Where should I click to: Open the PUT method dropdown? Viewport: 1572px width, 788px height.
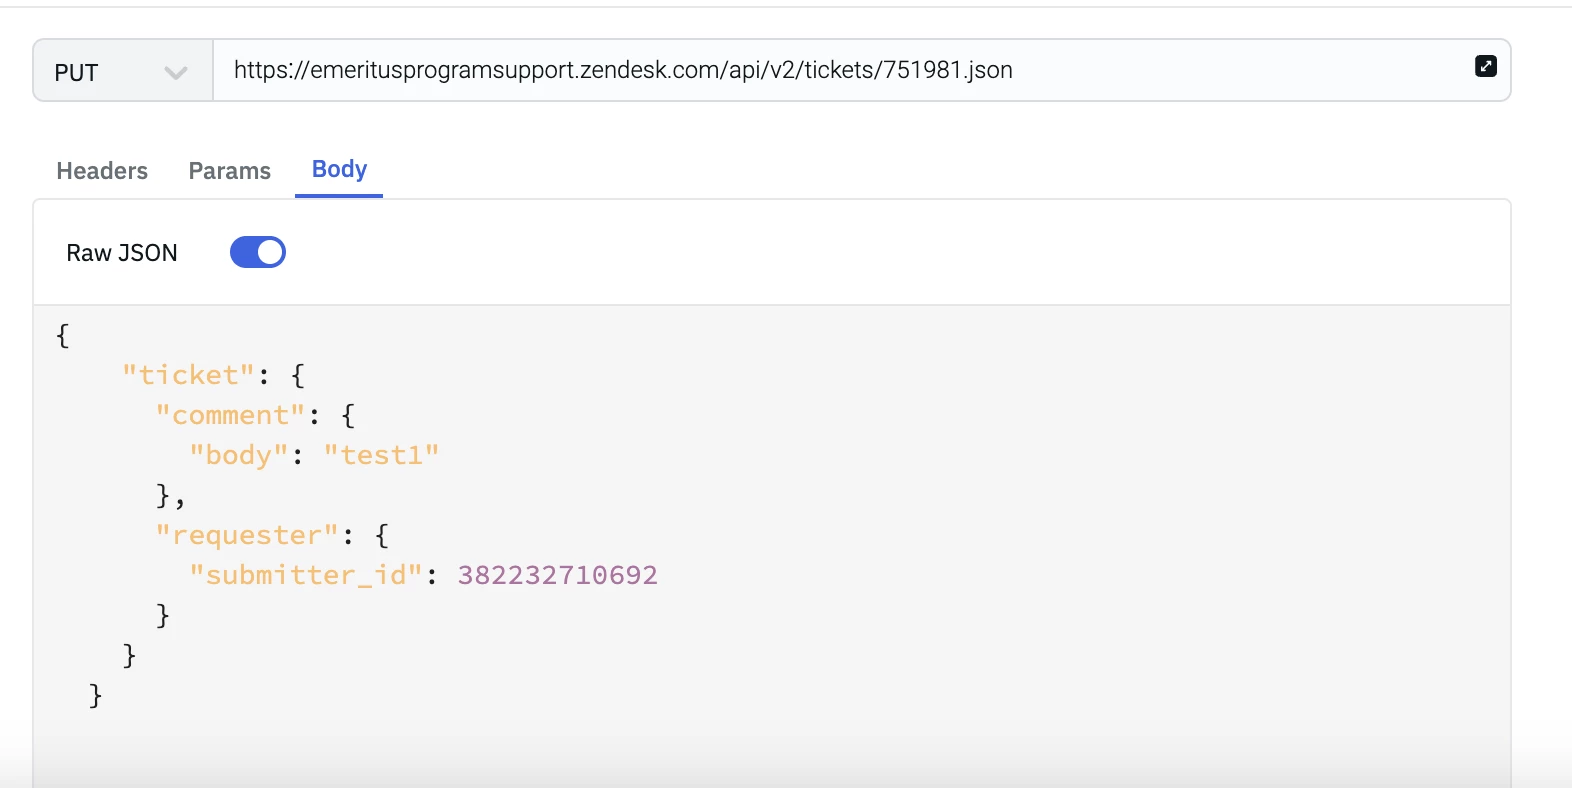(123, 71)
